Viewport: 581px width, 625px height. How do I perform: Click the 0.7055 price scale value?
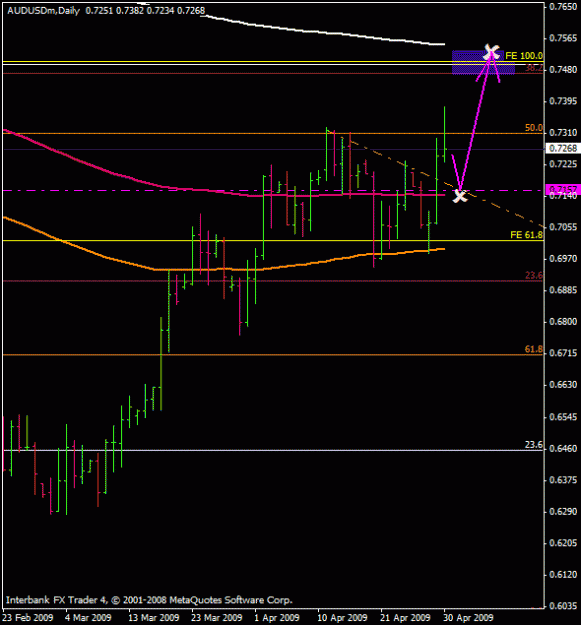click(563, 227)
